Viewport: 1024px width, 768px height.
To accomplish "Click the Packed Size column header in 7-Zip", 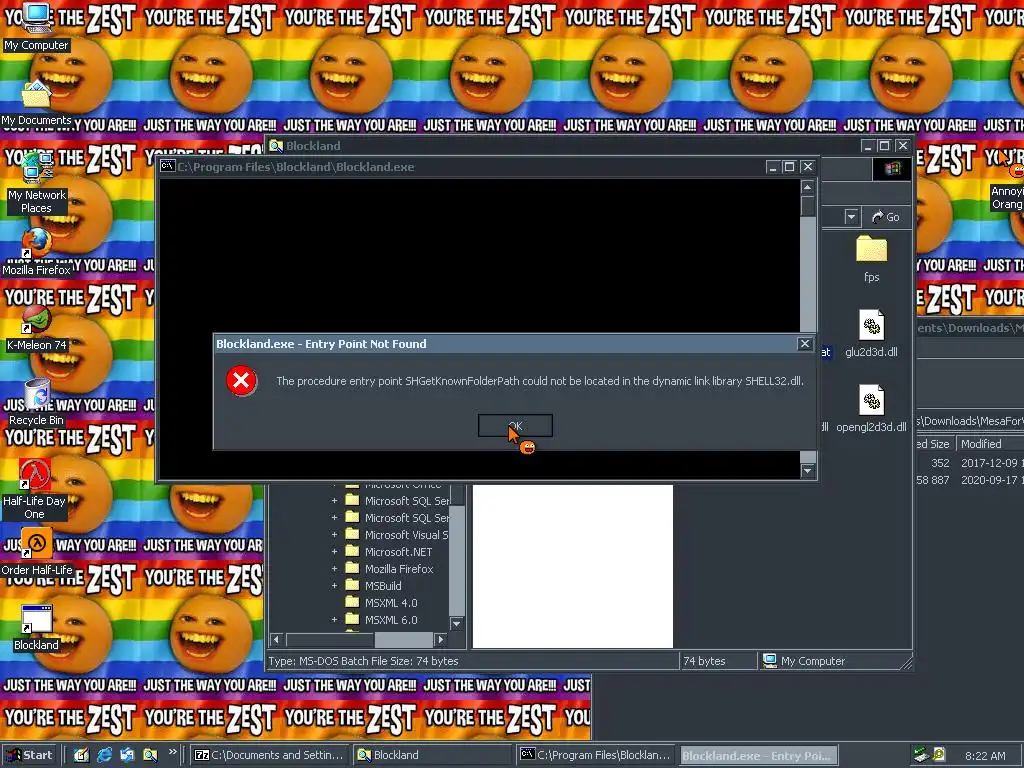I will (x=935, y=443).
